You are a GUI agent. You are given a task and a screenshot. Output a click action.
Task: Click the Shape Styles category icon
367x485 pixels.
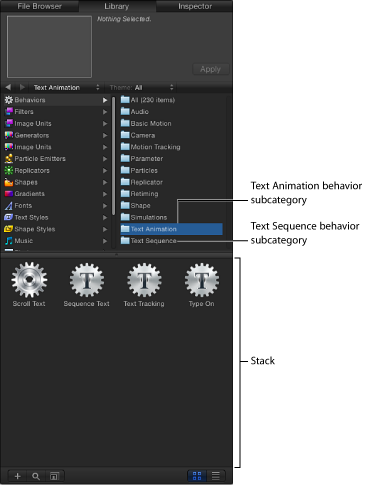(x=9, y=229)
